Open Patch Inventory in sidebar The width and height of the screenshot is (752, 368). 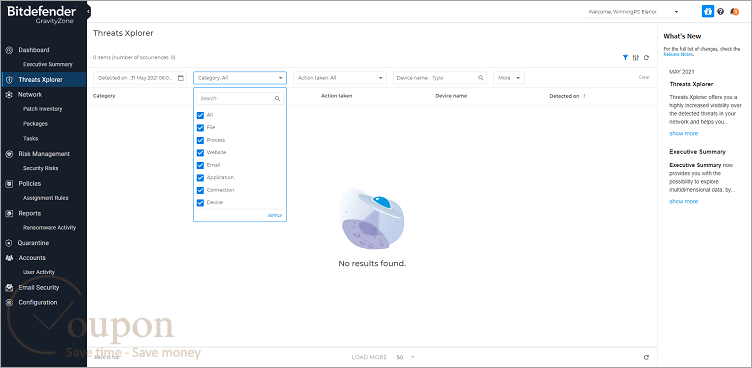tap(43, 109)
